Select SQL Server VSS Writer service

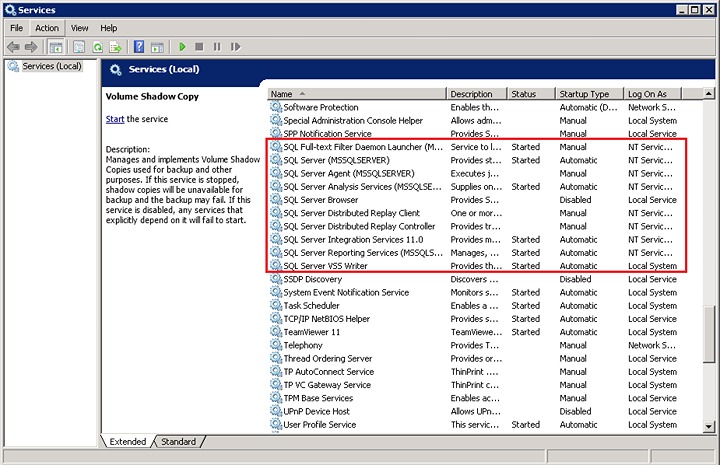[x=325, y=266]
